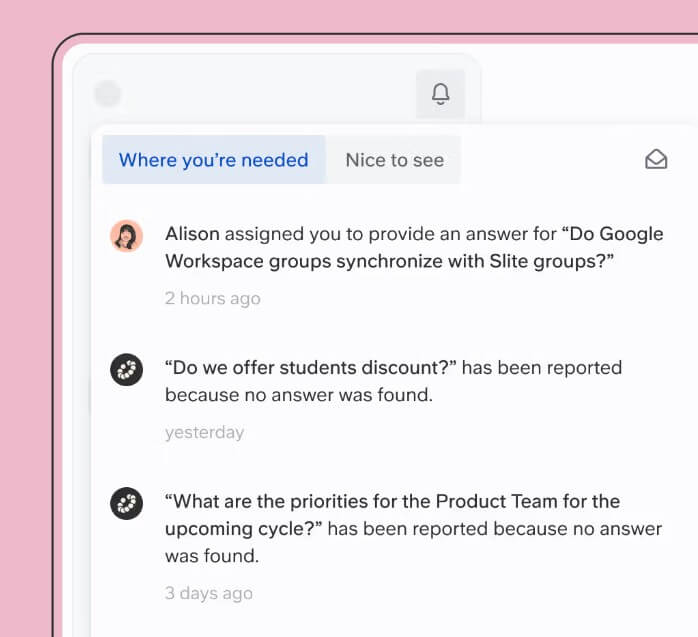Screen dimensions: 698x637
Task: Open the Product Team priorities question notification
Action: (392, 547)
